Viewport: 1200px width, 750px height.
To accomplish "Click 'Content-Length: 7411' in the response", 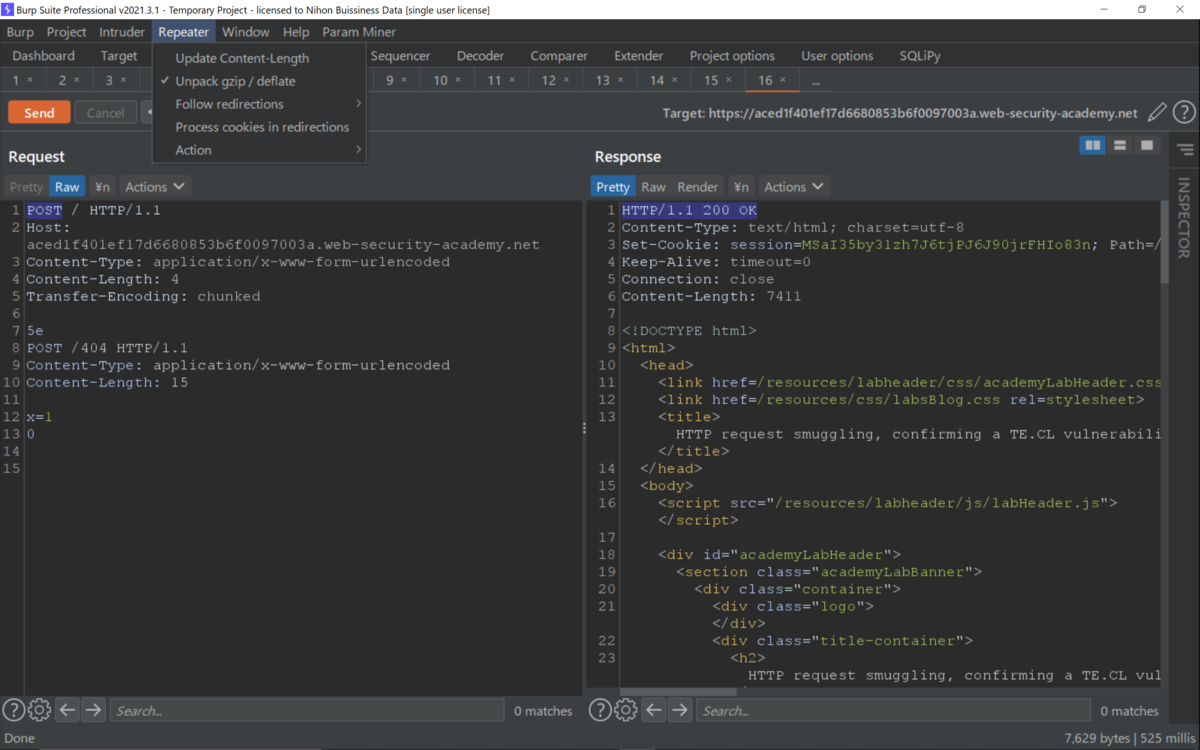I will (x=711, y=296).
